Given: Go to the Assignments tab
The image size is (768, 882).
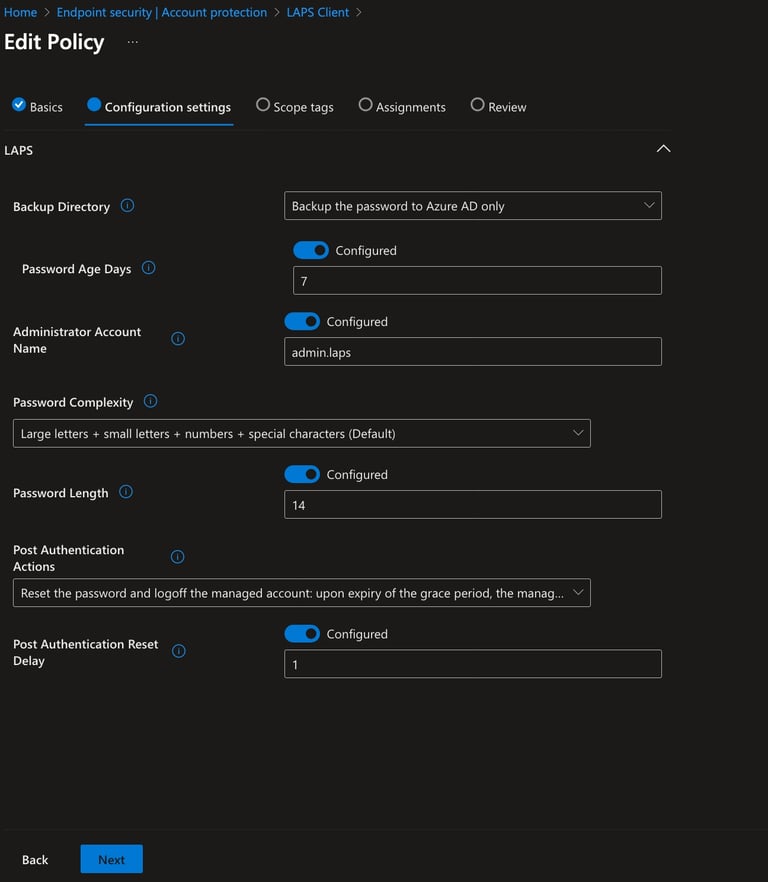Looking at the screenshot, I should pos(402,106).
